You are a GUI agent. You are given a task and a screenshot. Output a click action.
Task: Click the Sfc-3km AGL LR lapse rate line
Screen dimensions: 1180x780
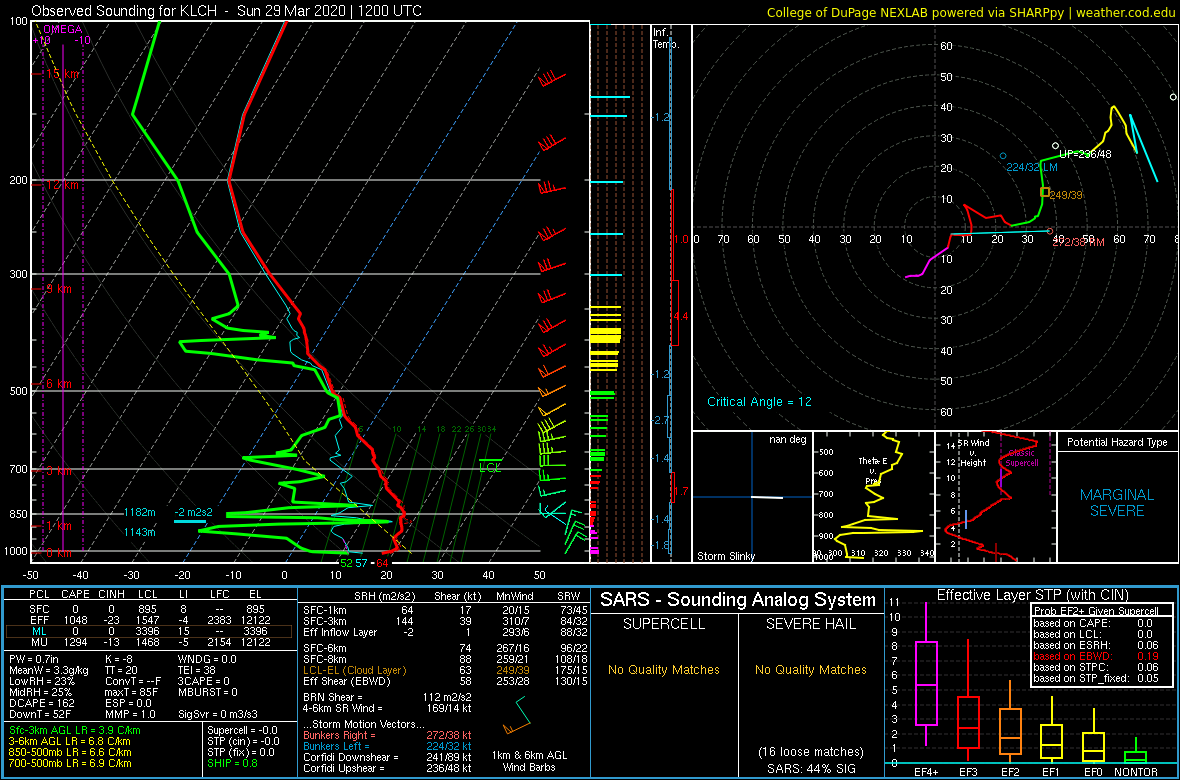[75, 730]
